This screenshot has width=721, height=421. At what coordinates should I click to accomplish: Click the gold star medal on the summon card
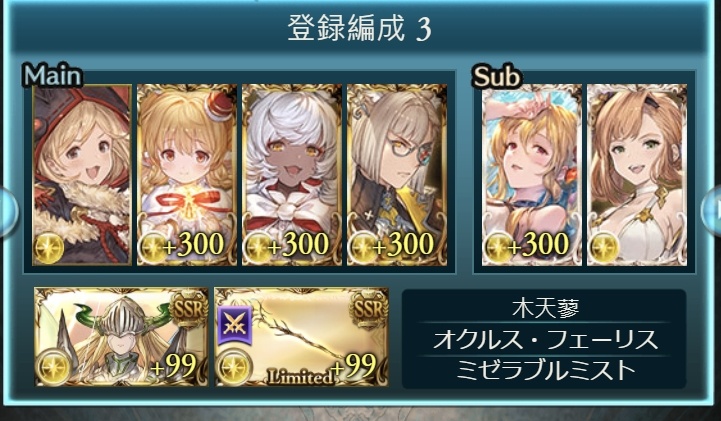(x=54, y=369)
